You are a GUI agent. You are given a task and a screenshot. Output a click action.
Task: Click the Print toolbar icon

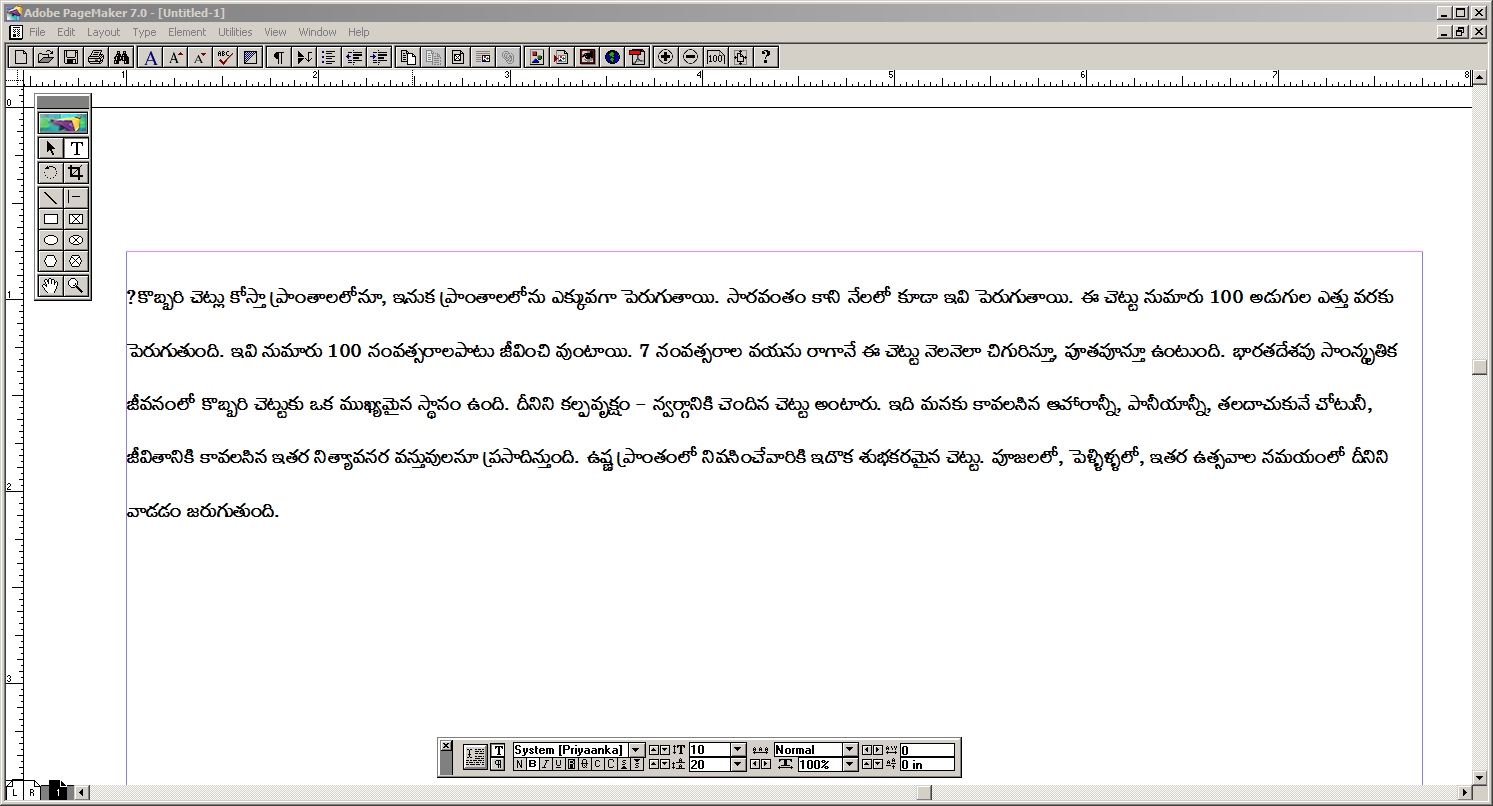pos(96,57)
